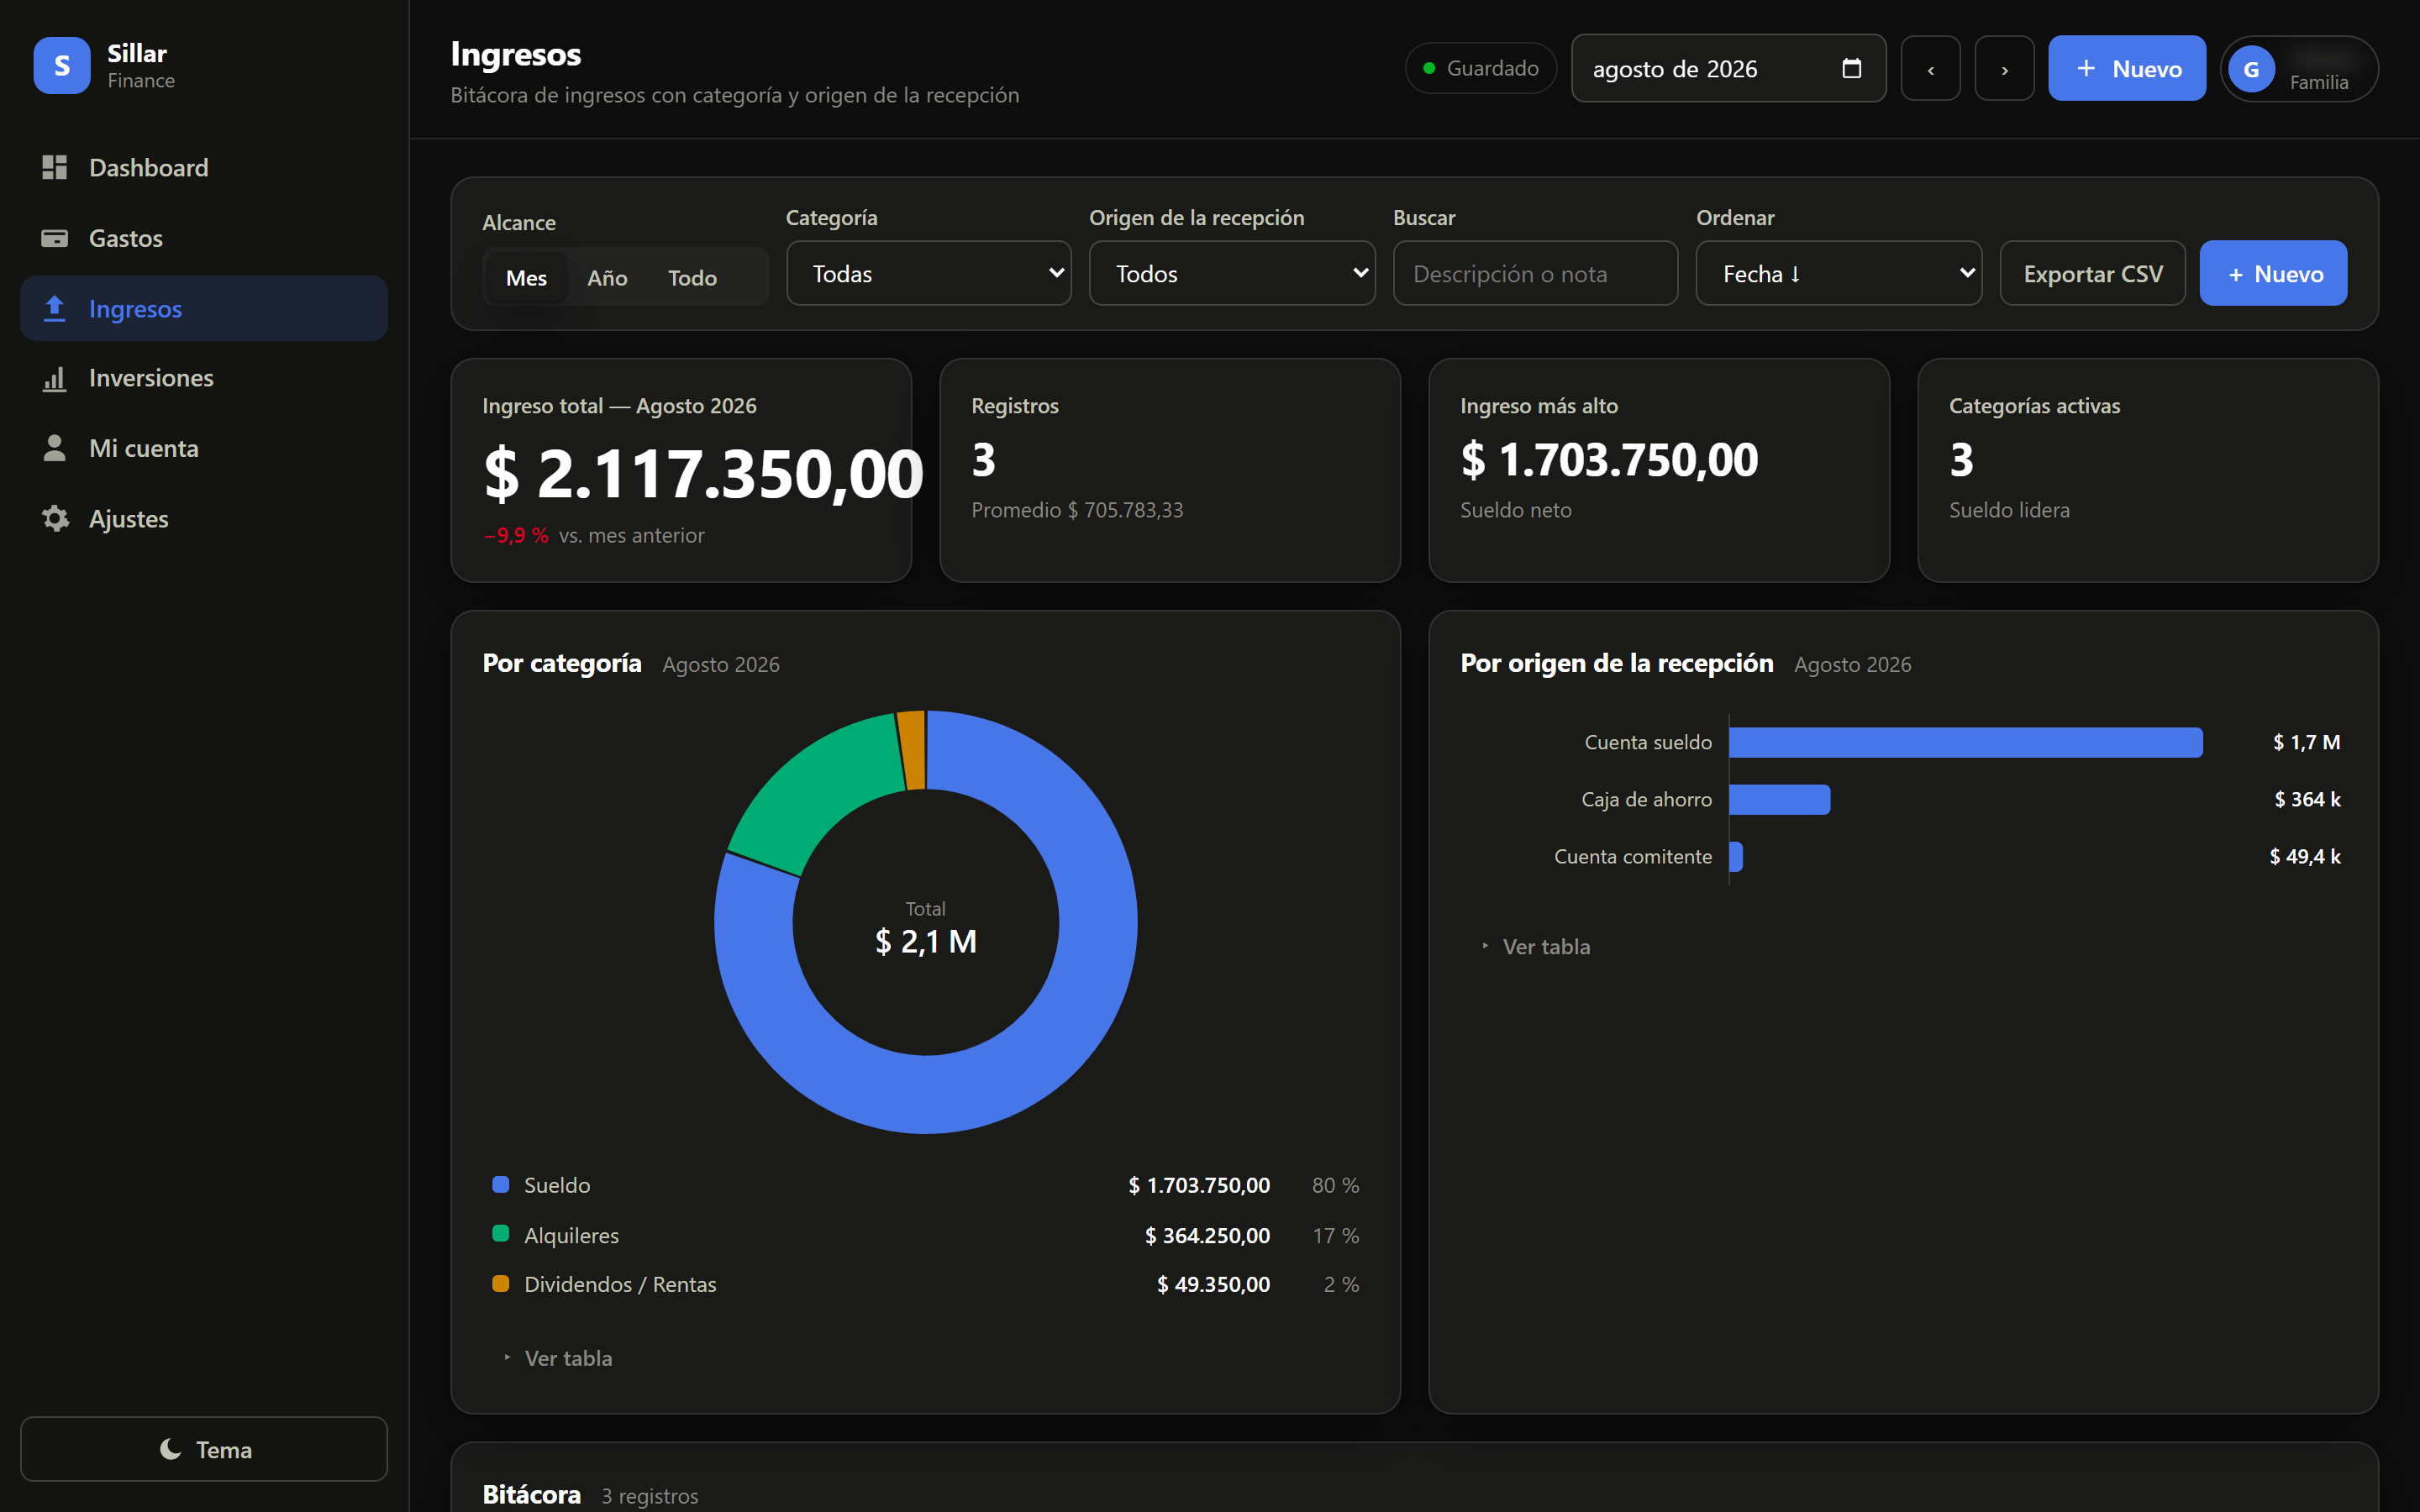Click the Gastos card icon
This screenshot has width=2420, height=1512.
click(x=55, y=238)
